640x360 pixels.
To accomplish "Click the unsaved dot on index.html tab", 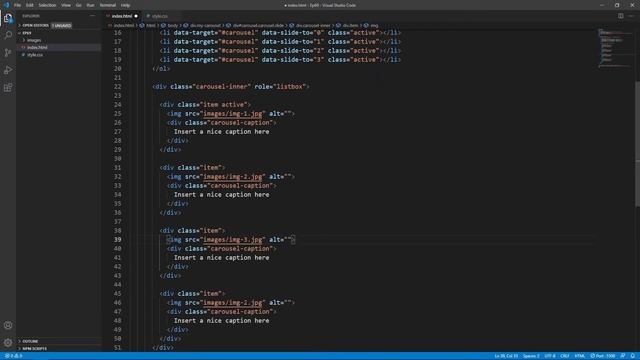I will 136,16.
